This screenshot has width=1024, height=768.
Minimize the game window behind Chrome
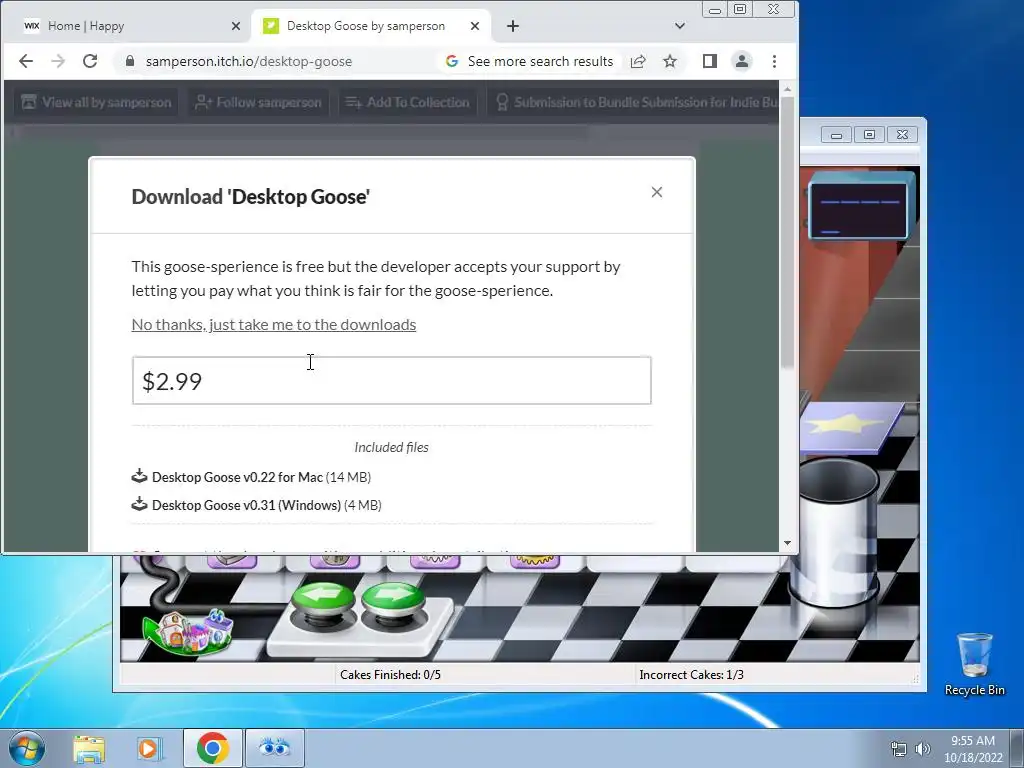837,135
